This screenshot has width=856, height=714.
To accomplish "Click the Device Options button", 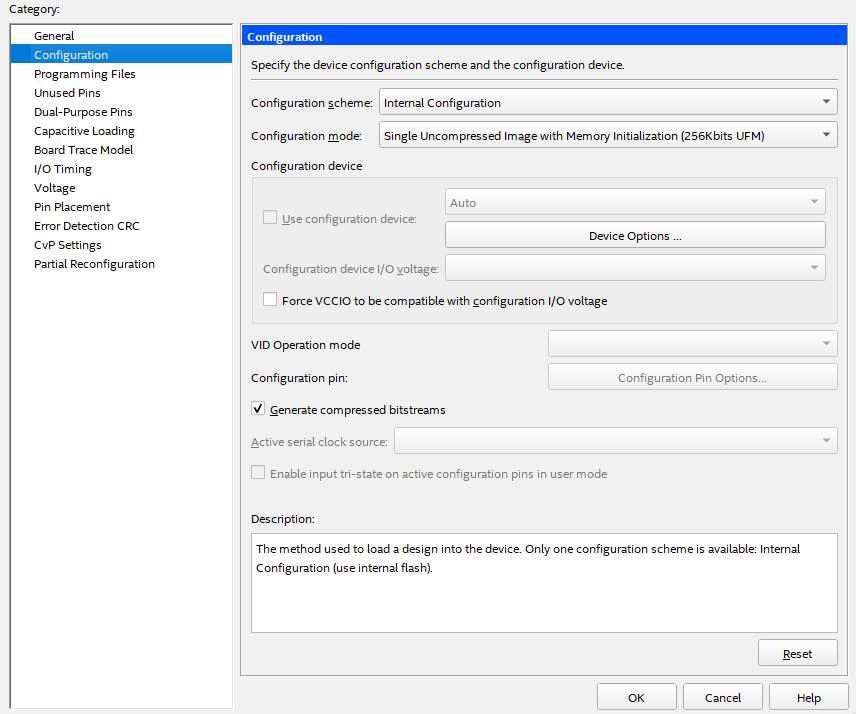I will click(x=635, y=236).
